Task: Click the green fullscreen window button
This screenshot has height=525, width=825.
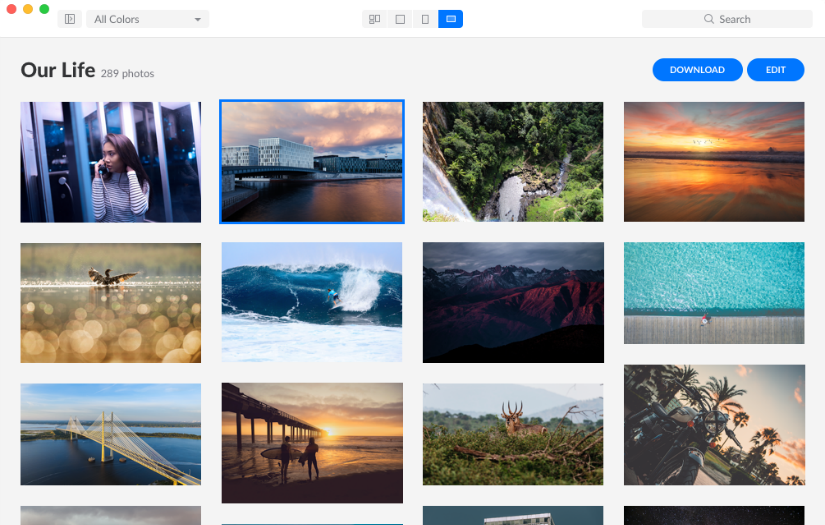Action: point(44,9)
